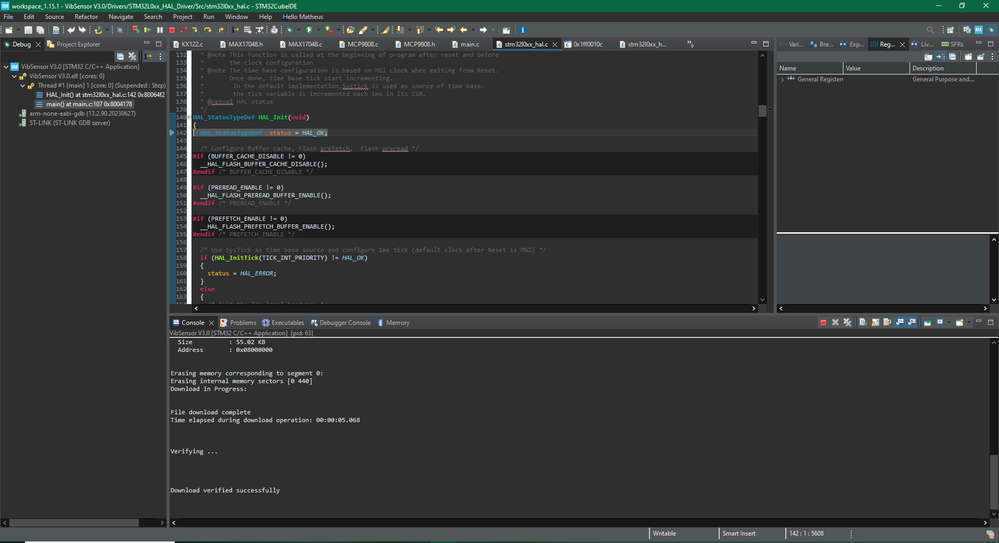Toggle Word Wrap in Console toolbar
This screenshot has height=543, width=999.
coord(888,322)
